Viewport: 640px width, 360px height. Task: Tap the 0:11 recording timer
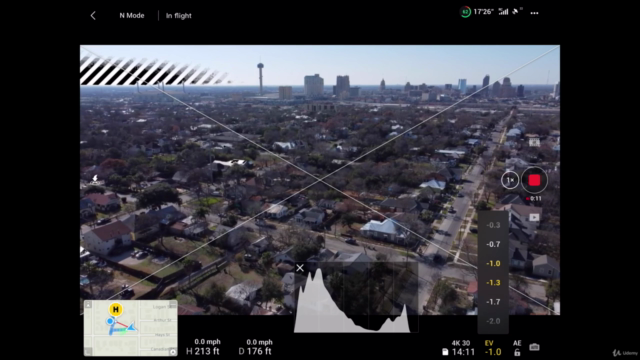click(534, 199)
